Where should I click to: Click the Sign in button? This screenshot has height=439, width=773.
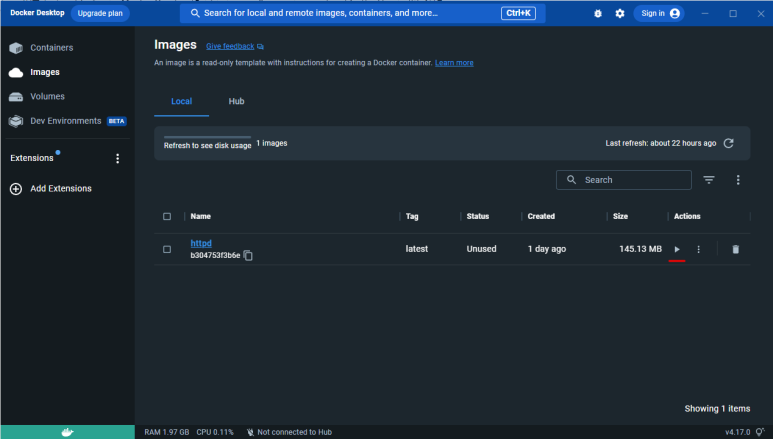(660, 13)
